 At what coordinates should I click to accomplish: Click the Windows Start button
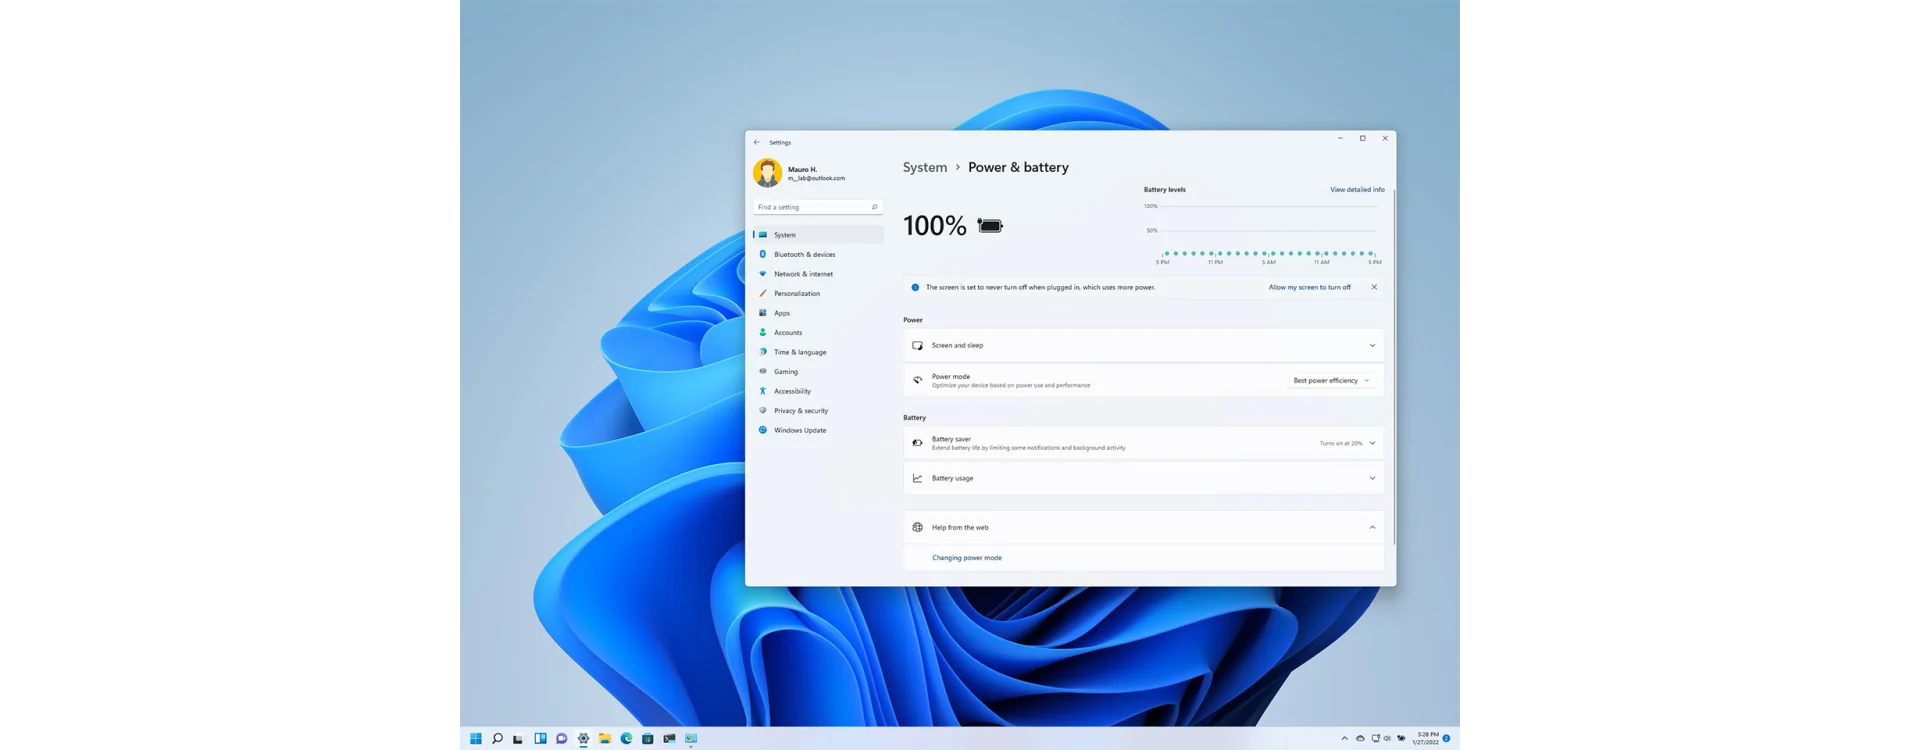pos(475,739)
